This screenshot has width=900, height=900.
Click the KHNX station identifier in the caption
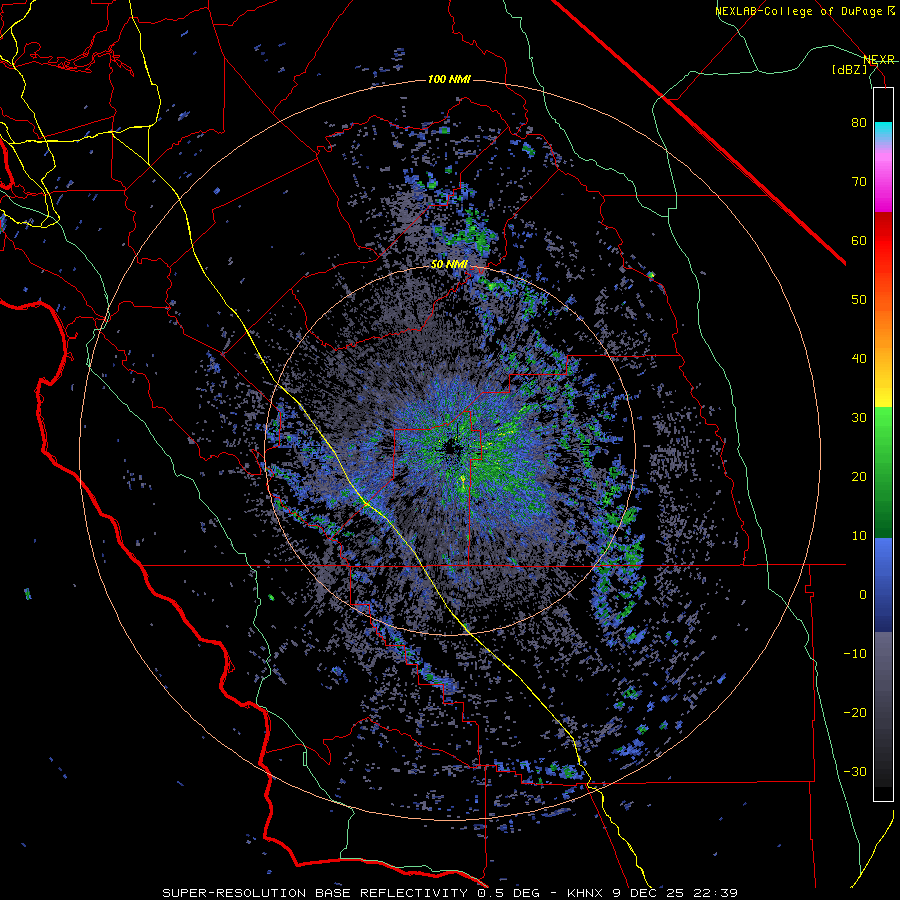[586, 893]
